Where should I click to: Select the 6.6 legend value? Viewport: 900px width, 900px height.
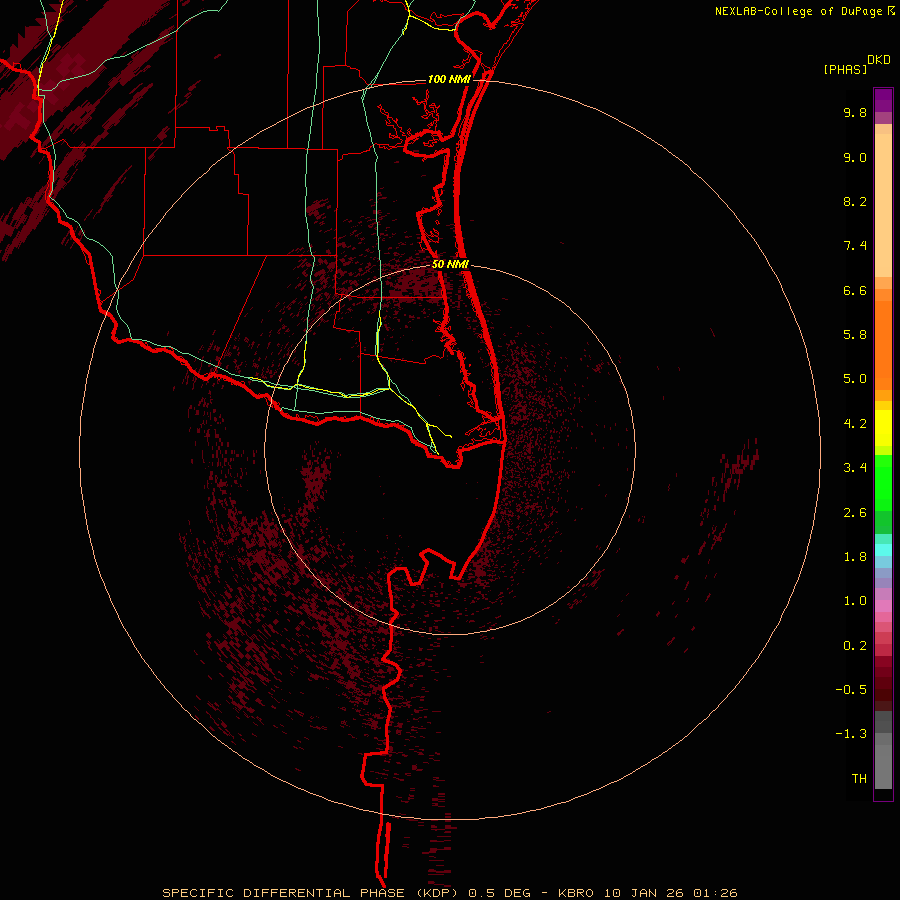tap(855, 290)
